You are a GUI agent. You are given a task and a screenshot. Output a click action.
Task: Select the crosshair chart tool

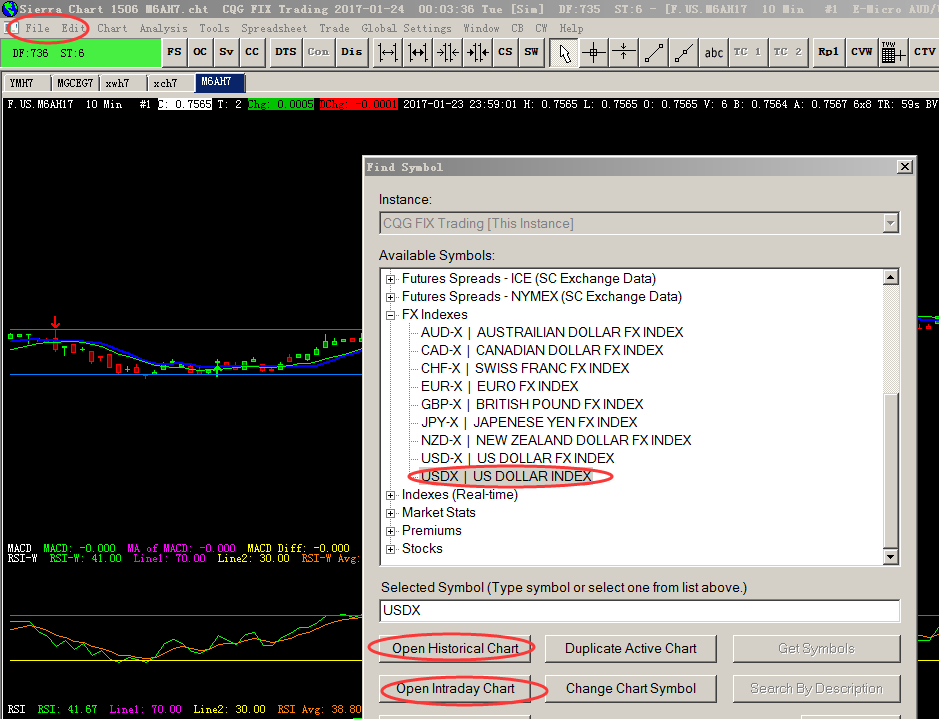click(x=594, y=51)
